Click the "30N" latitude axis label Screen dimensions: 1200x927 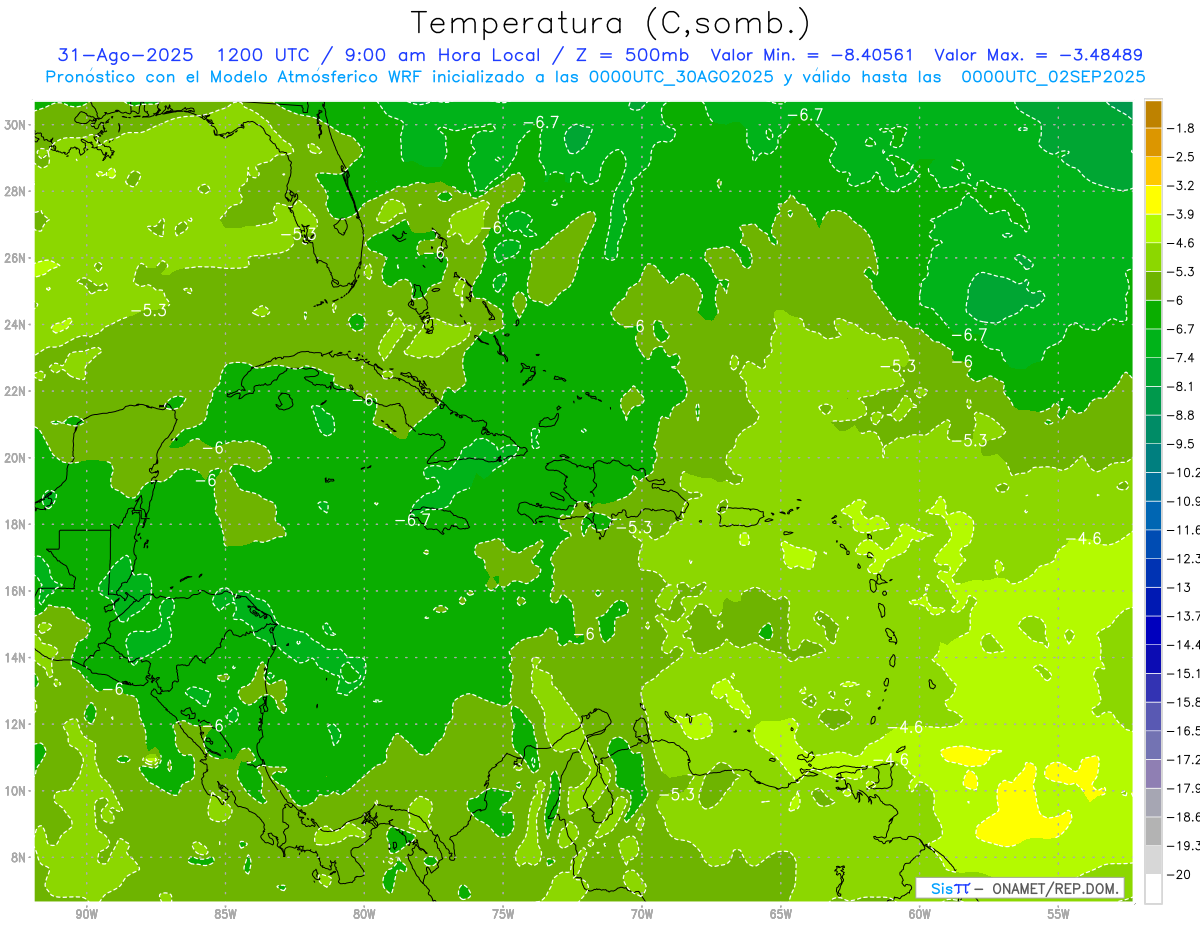15,125
